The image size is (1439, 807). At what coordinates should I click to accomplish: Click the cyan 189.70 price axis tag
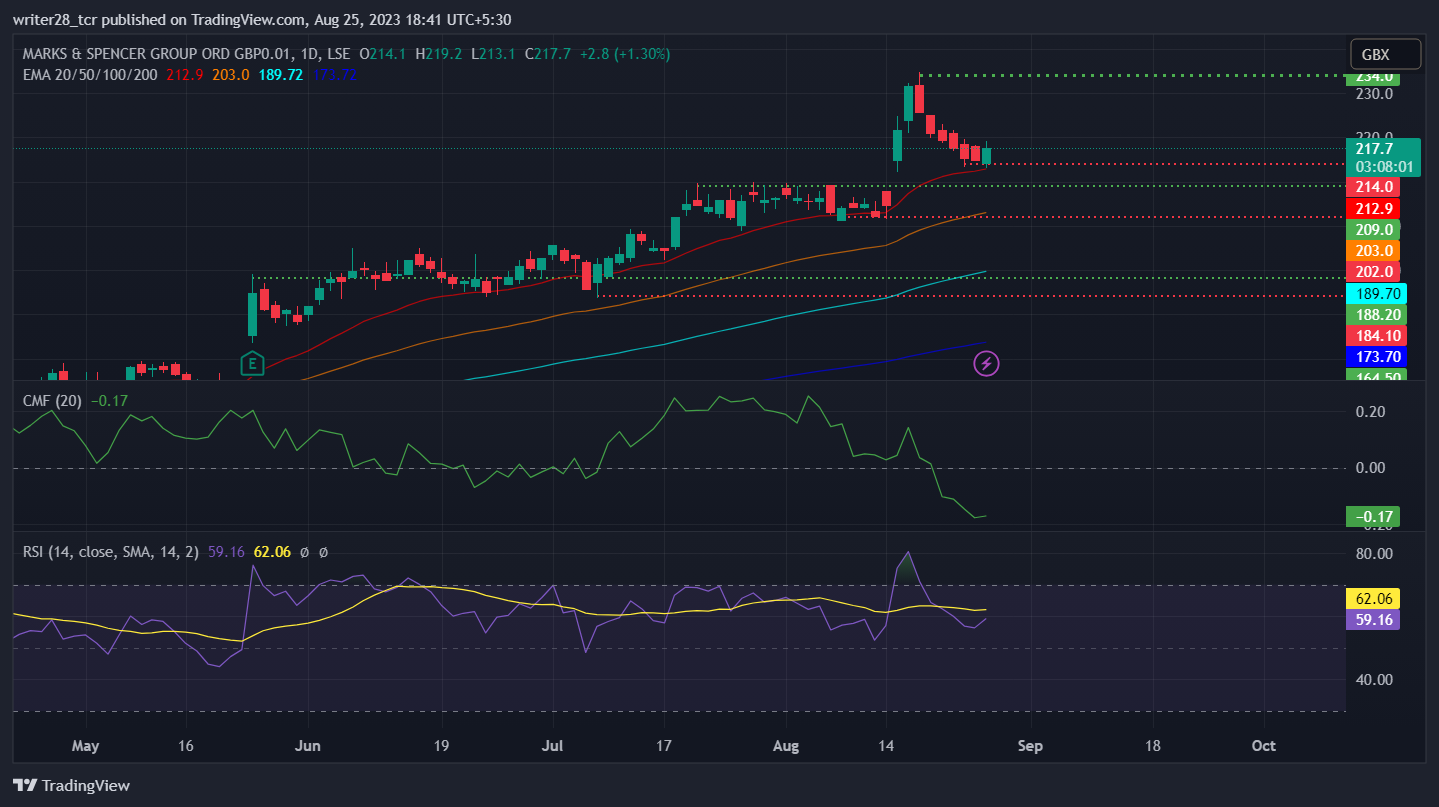[x=1376, y=293]
